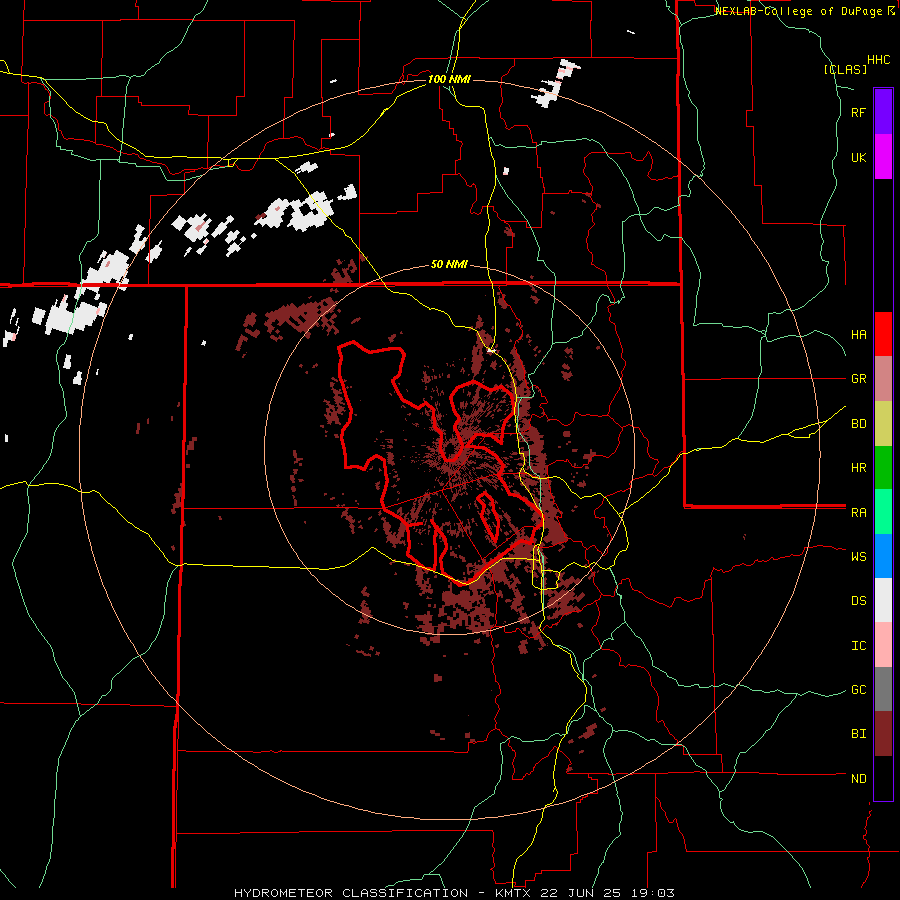Select the BD yellow legend block
The height and width of the screenshot is (900, 900).
pyautogui.click(x=883, y=424)
